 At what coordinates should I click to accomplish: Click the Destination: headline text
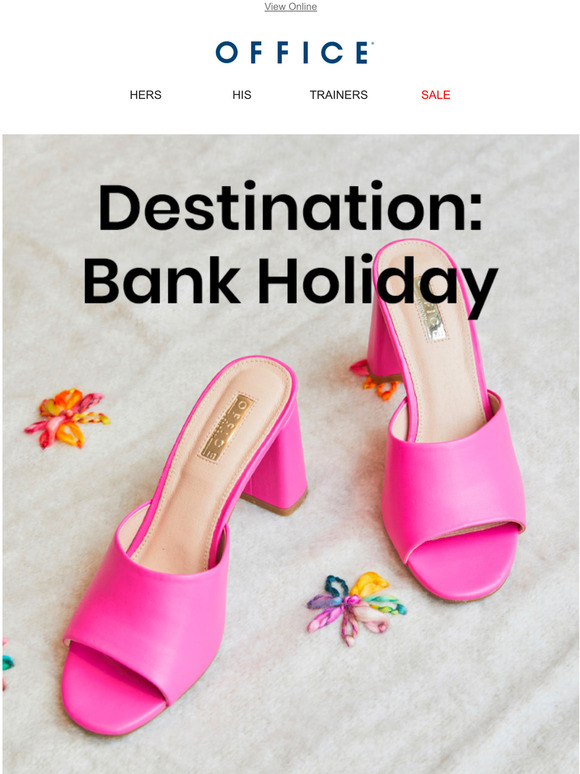[x=290, y=207]
